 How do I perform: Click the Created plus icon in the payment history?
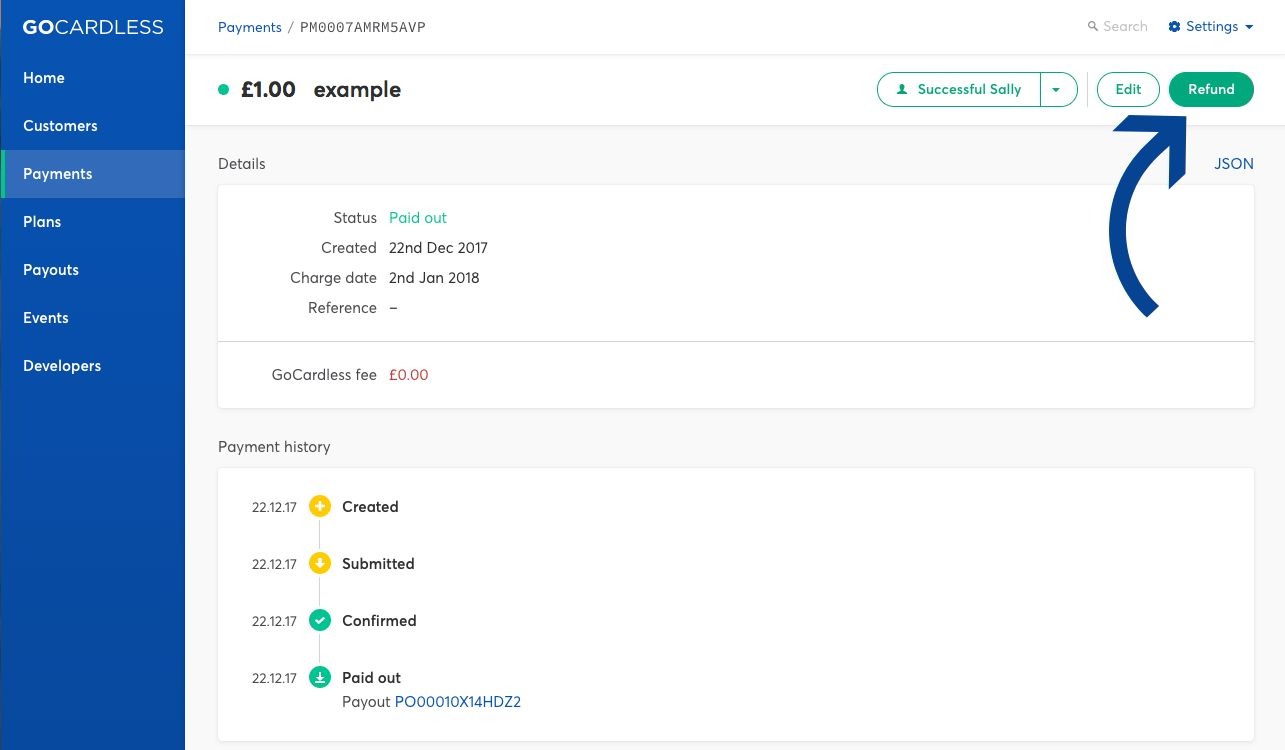(320, 507)
